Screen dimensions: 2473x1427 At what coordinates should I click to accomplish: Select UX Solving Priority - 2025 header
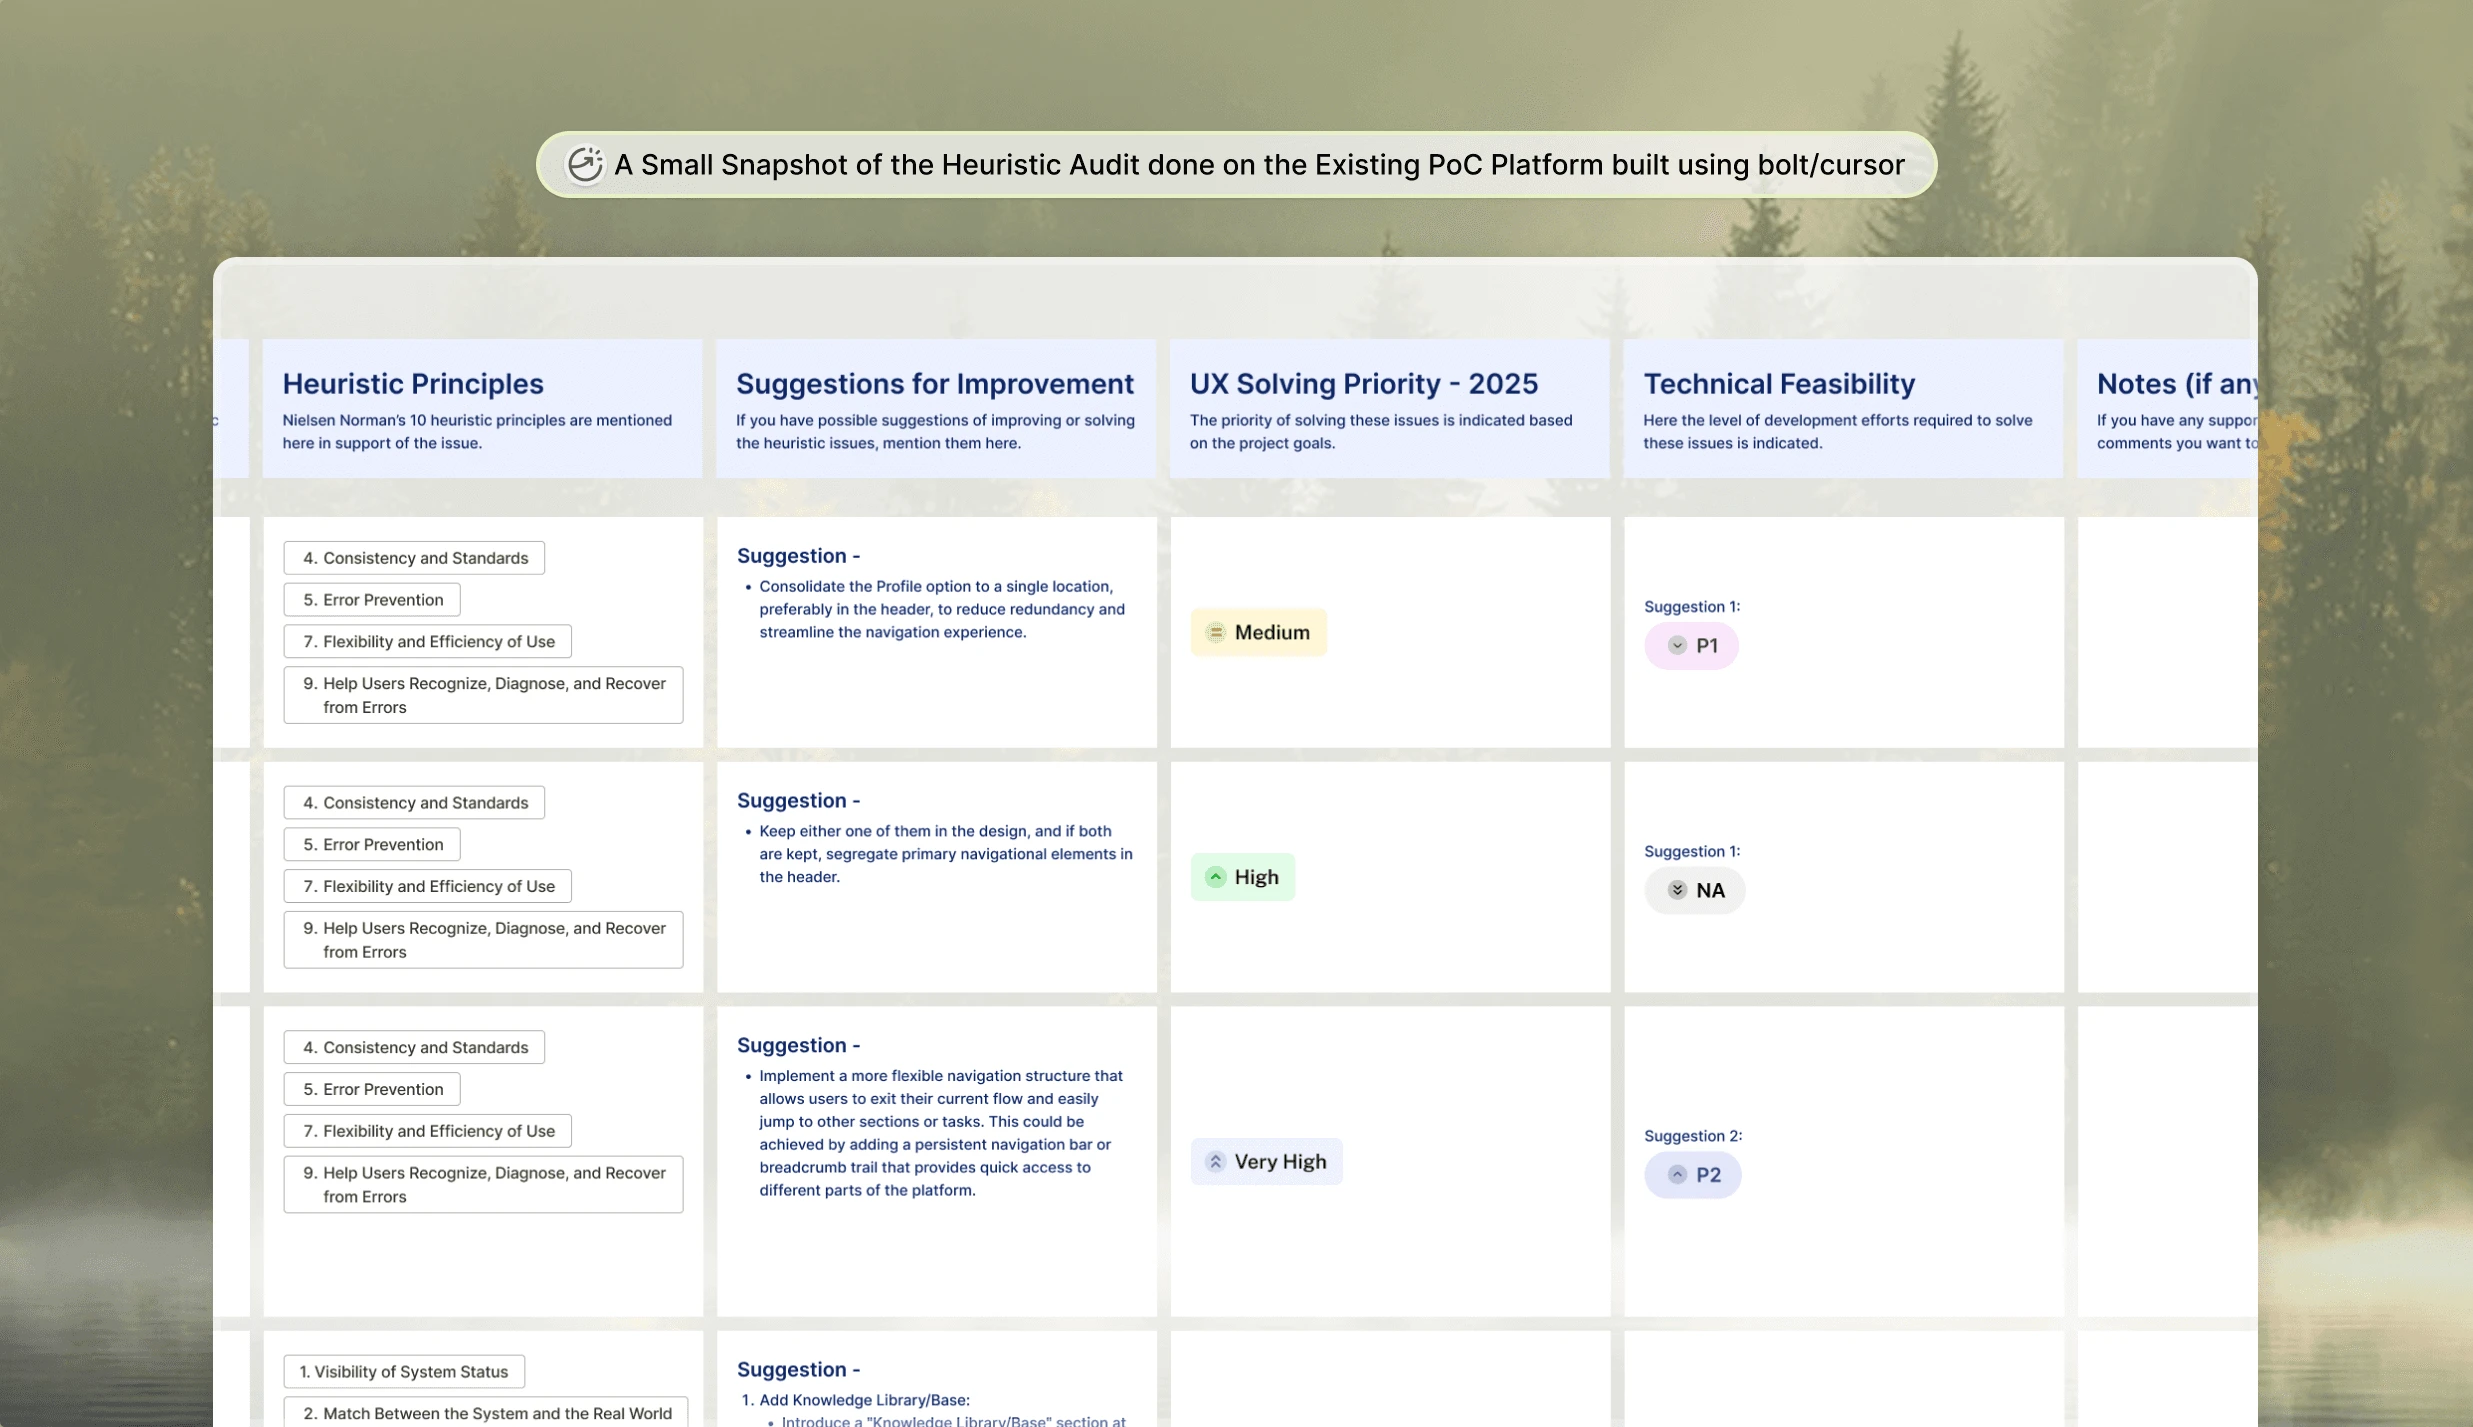coord(1363,384)
